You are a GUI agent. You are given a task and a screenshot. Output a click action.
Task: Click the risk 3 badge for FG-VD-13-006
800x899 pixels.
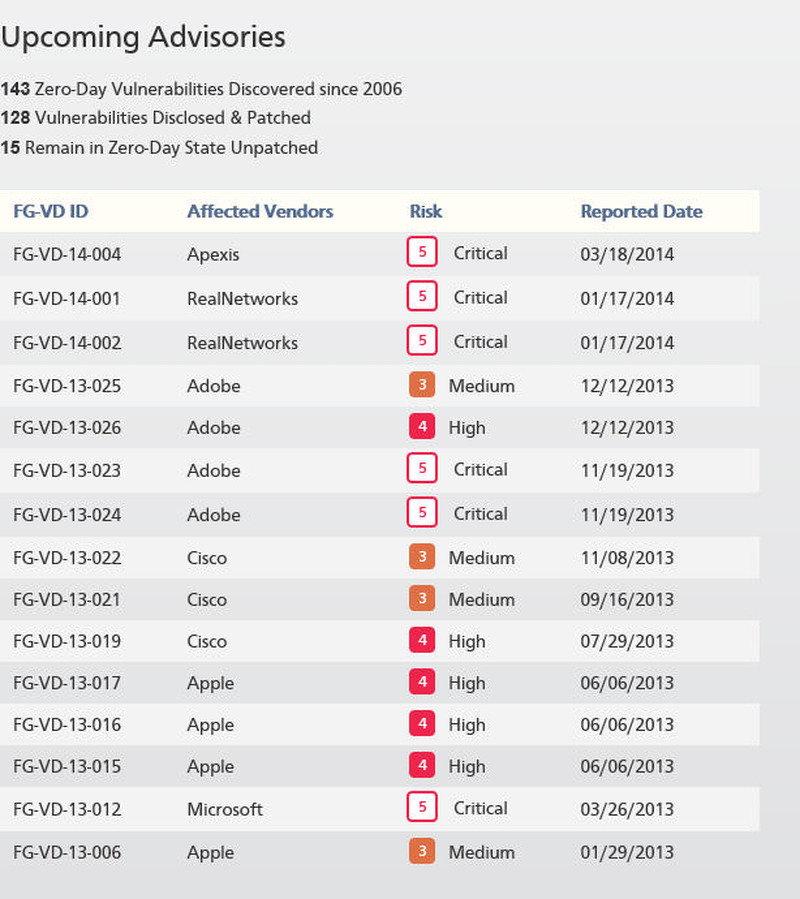pos(422,851)
